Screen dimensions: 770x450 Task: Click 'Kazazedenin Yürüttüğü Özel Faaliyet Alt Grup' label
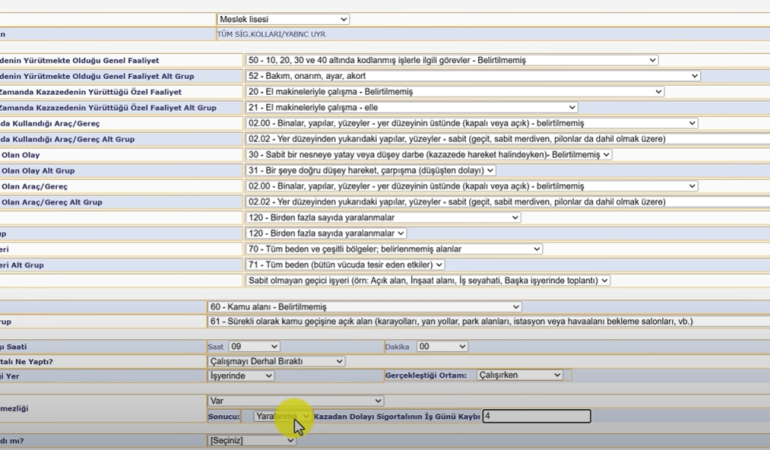click(108, 108)
